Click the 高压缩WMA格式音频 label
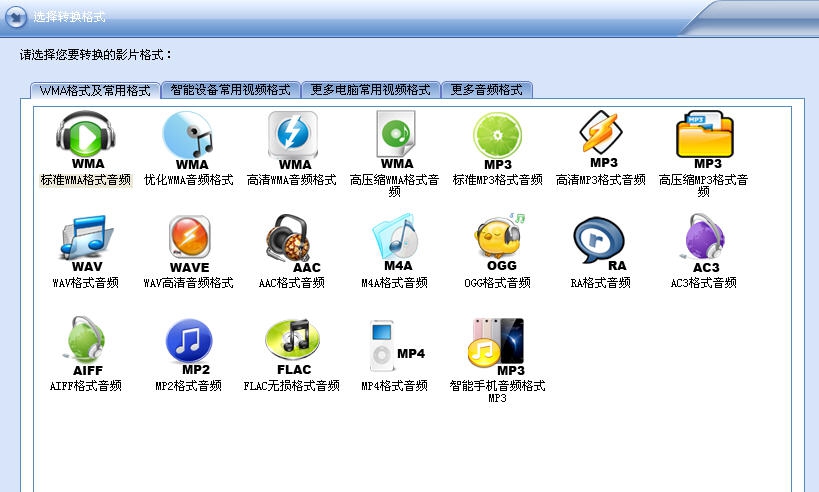The height and width of the screenshot is (492, 819). point(394,186)
